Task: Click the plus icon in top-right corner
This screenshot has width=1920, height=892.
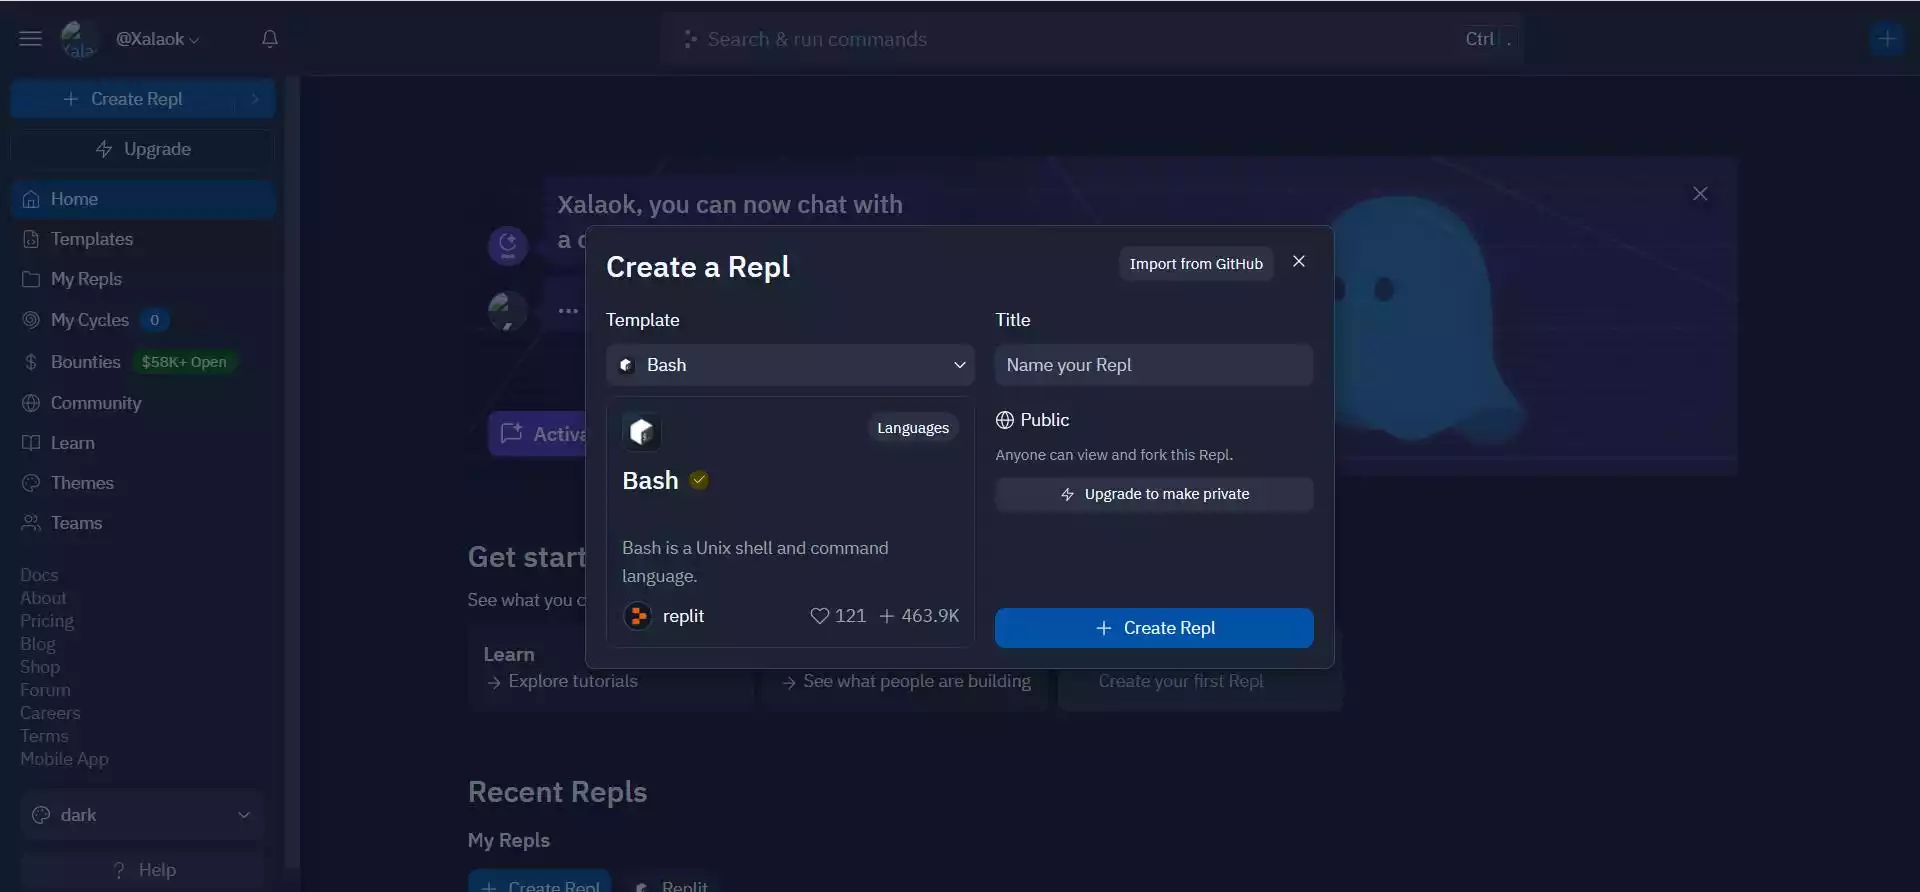Action: 1887,39
